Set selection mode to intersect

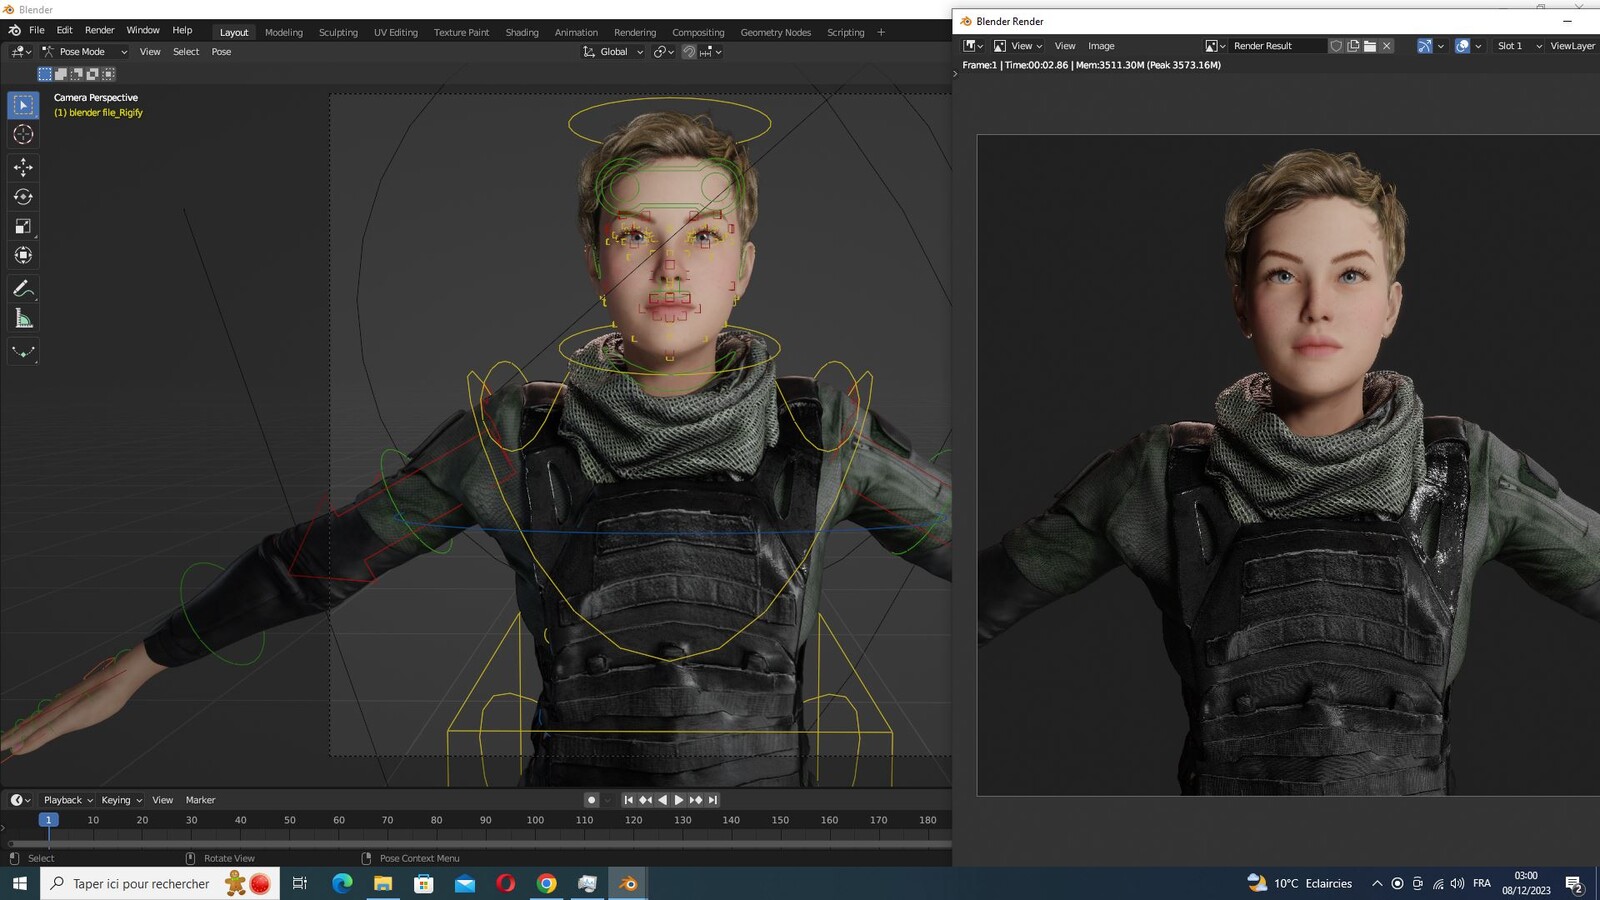click(109, 74)
